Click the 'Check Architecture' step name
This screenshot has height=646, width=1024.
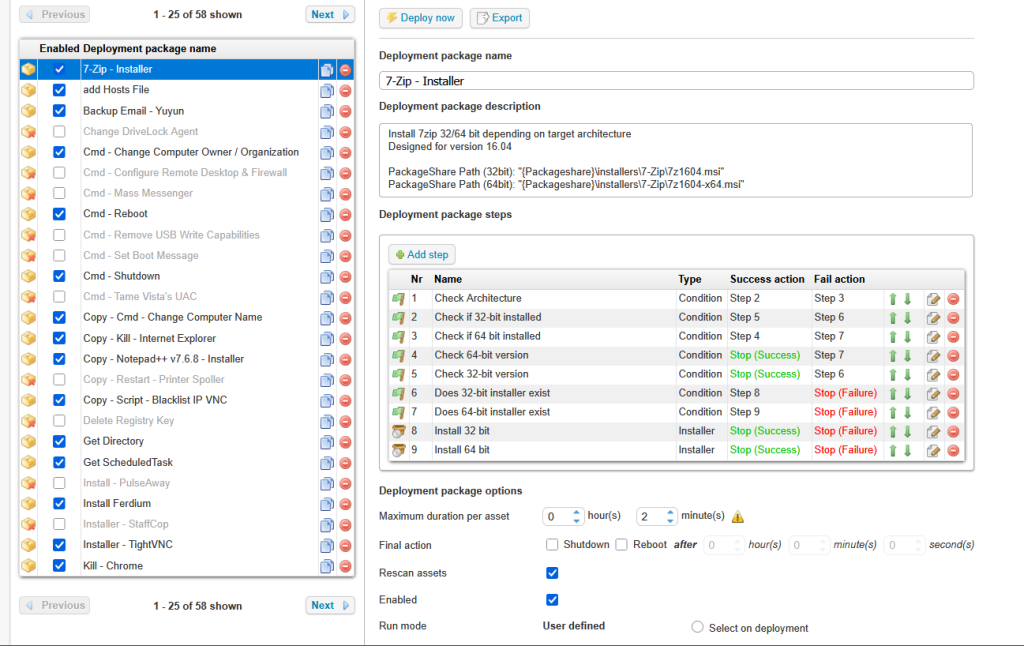click(478, 299)
